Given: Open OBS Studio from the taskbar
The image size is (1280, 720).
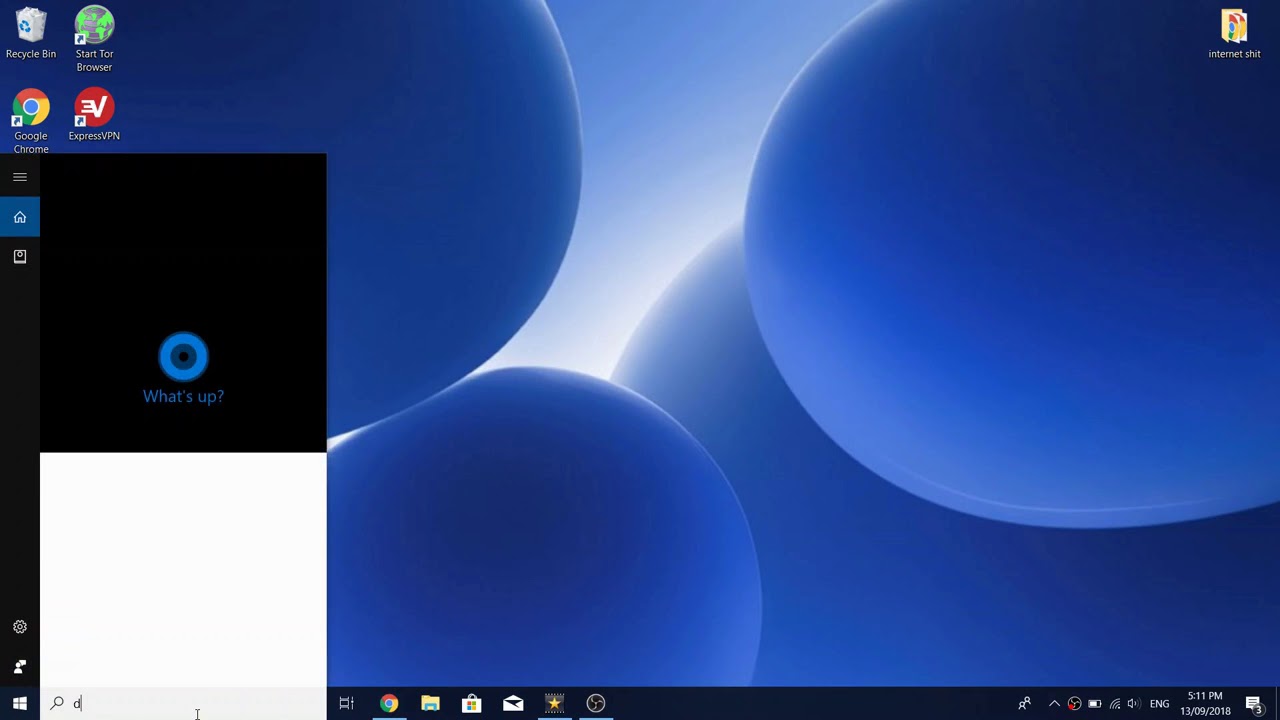Looking at the screenshot, I should pos(596,703).
